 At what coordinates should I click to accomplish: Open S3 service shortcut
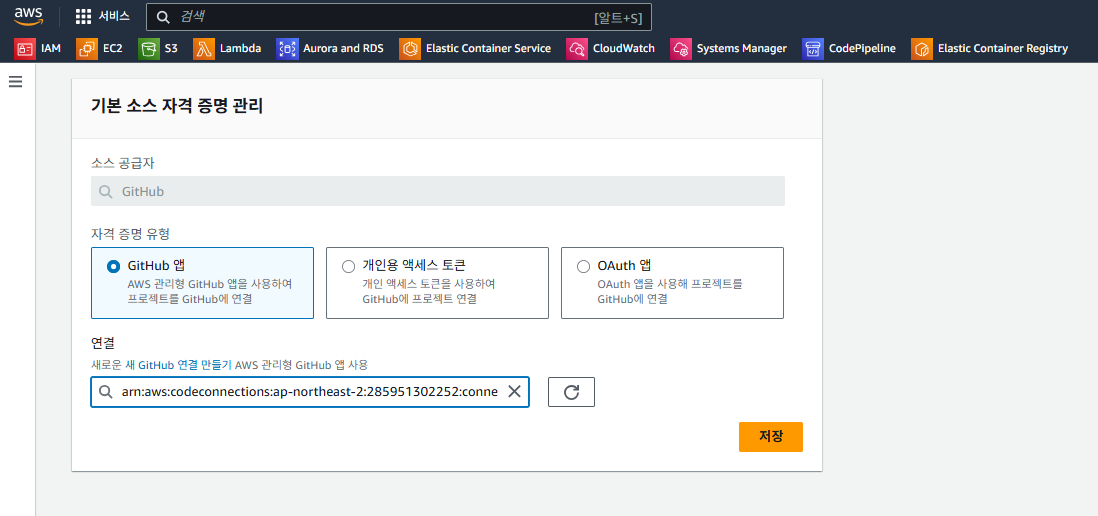tap(158, 48)
